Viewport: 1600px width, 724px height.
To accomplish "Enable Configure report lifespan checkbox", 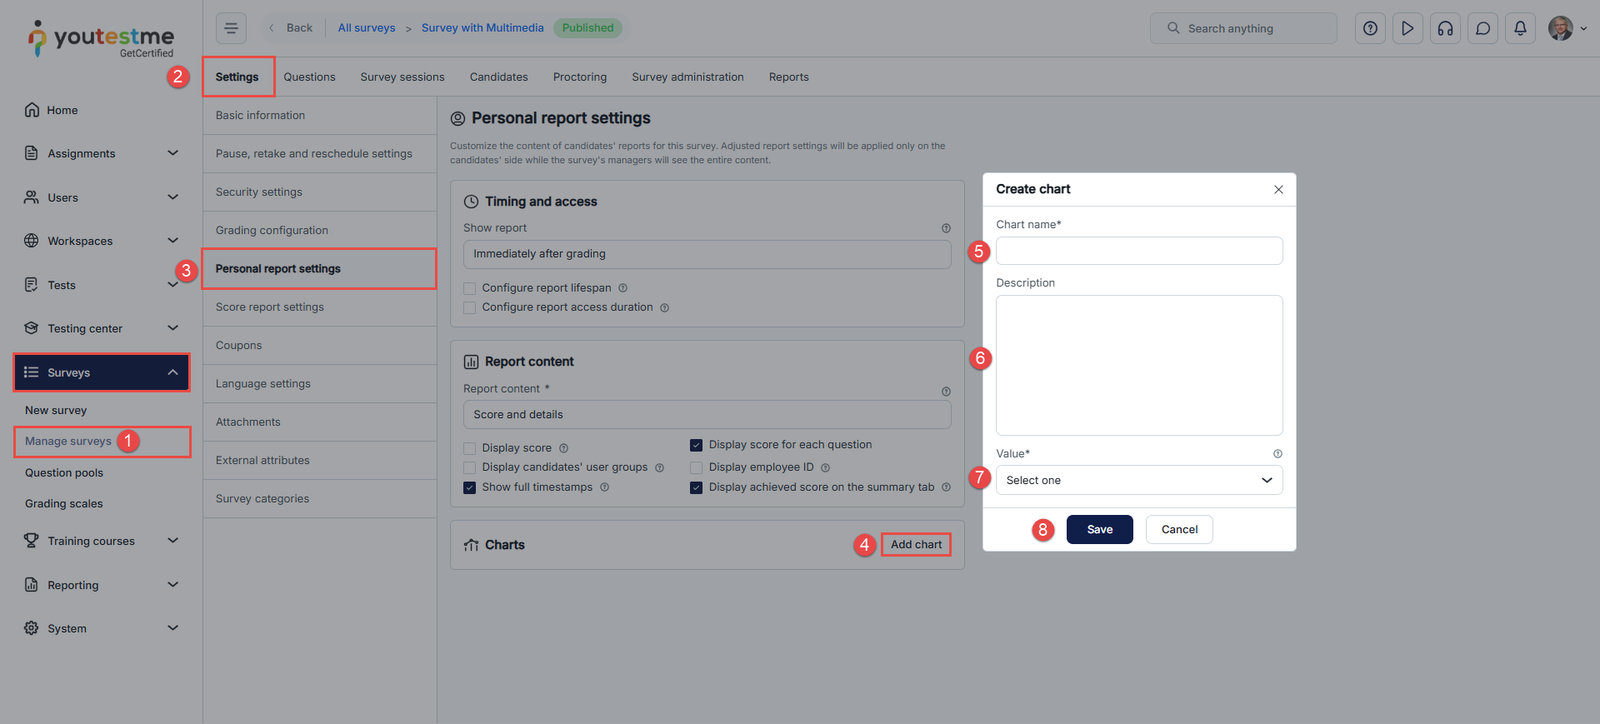I will pos(470,288).
